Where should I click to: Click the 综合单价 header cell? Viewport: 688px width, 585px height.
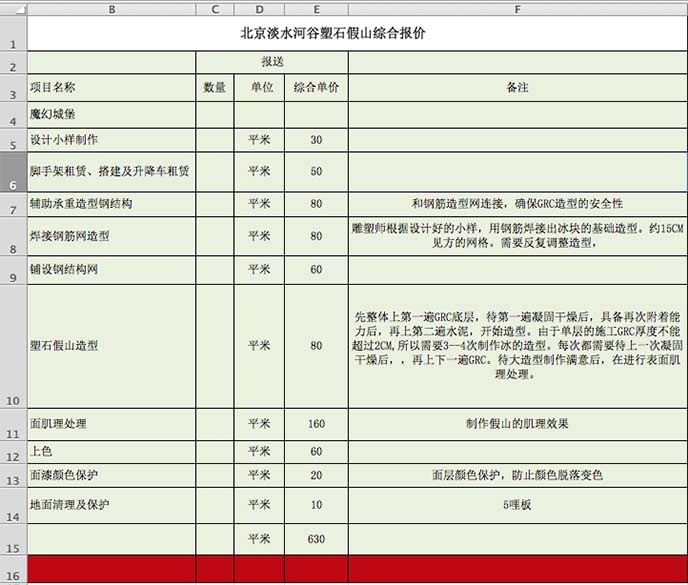(316, 88)
